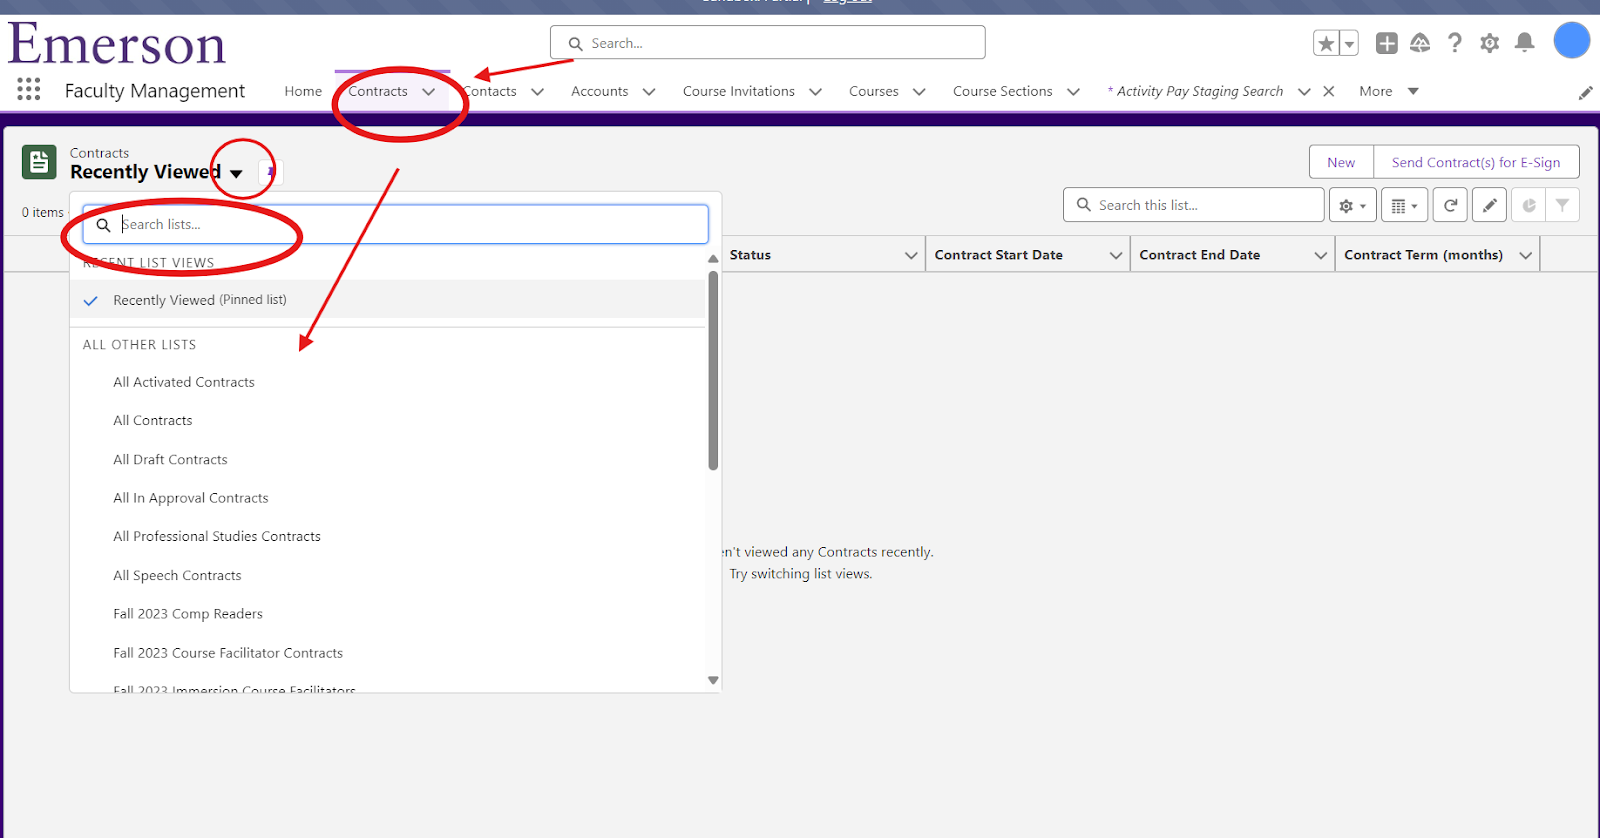Screen dimensions: 1600x838
Task: Sort by Contract Term (months) header
Action: pyautogui.click(x=1423, y=255)
